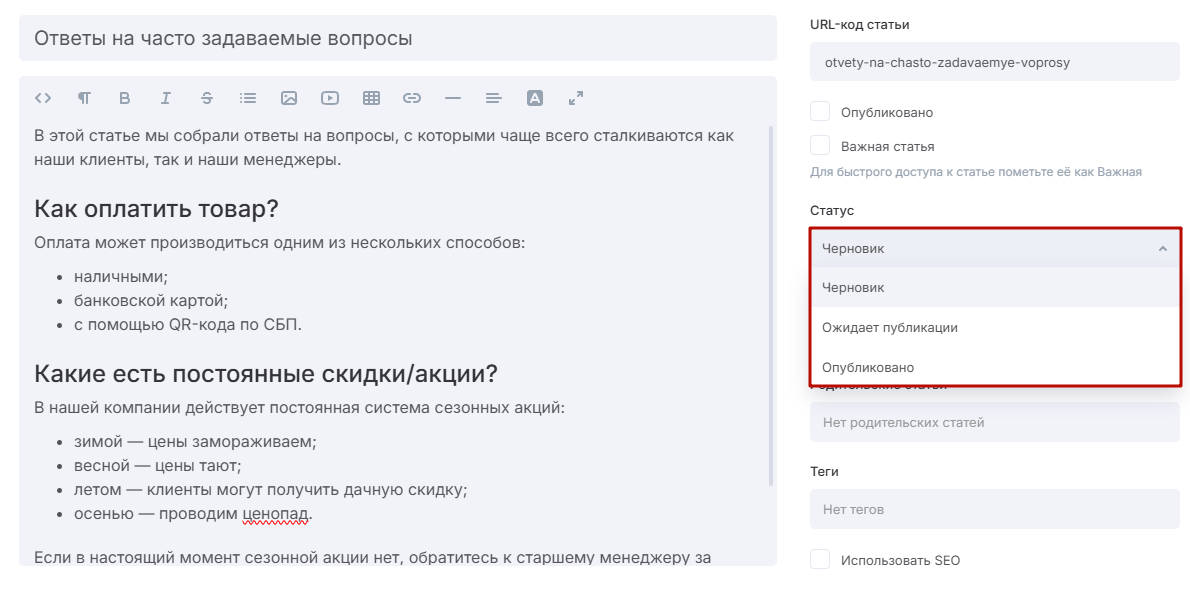1190x599 pixels.
Task: Open text alignment options
Action: tap(493, 98)
